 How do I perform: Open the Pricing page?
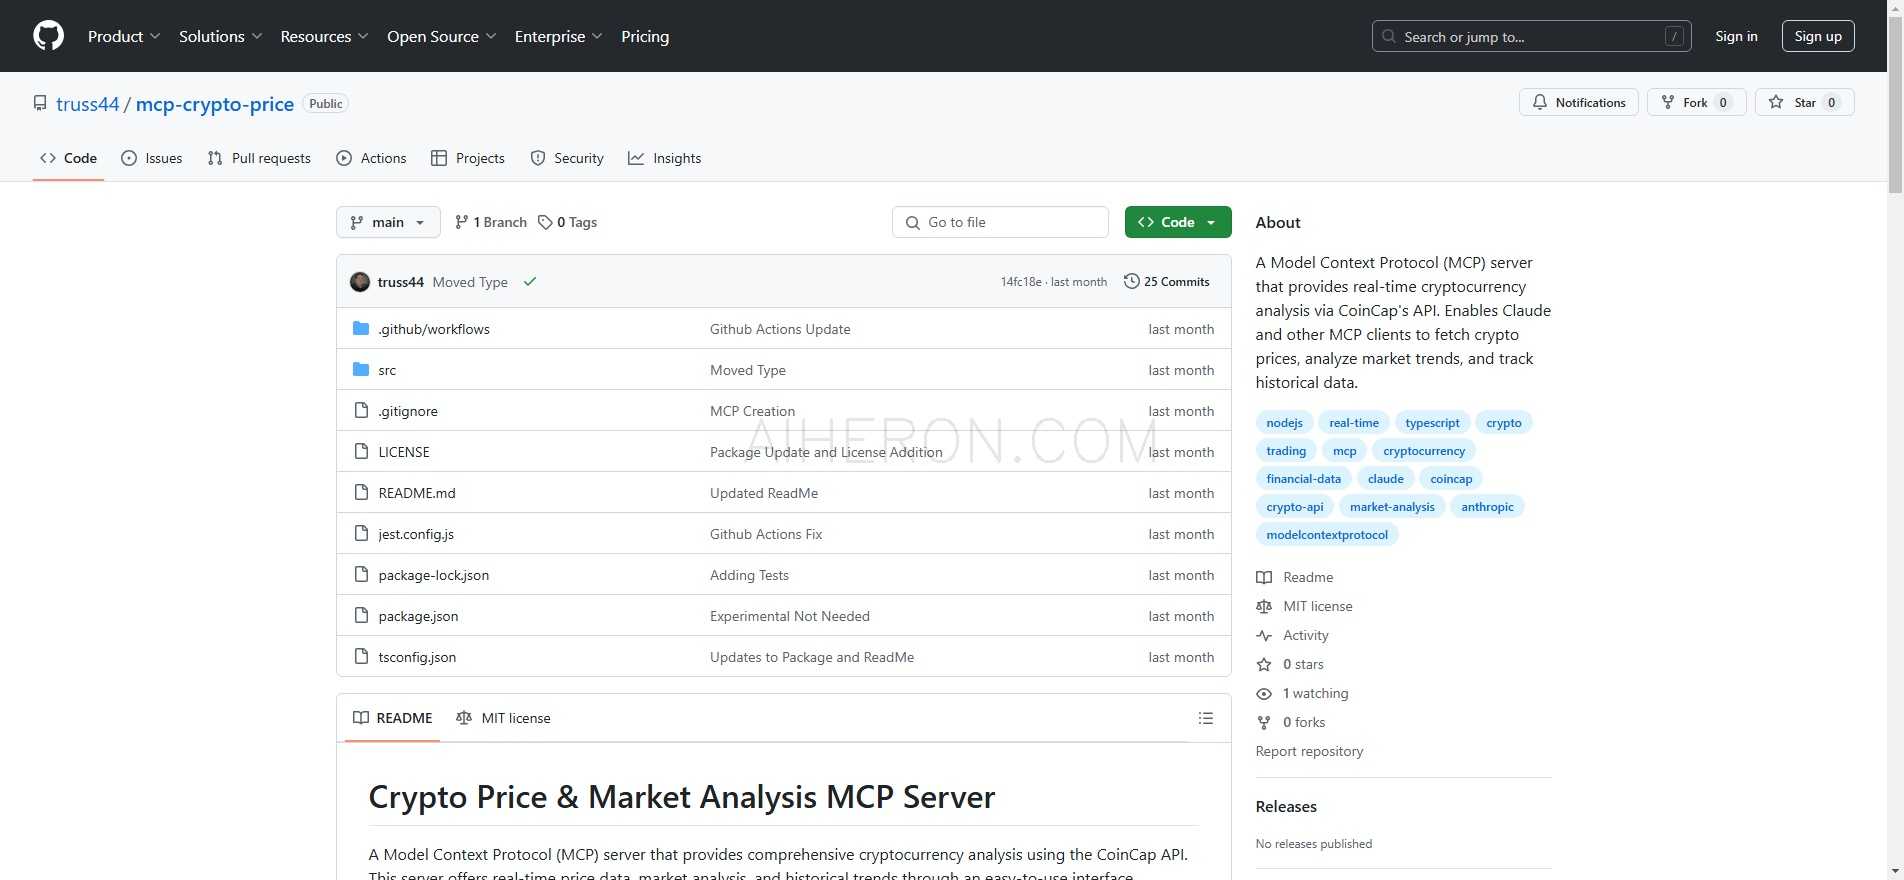click(645, 36)
